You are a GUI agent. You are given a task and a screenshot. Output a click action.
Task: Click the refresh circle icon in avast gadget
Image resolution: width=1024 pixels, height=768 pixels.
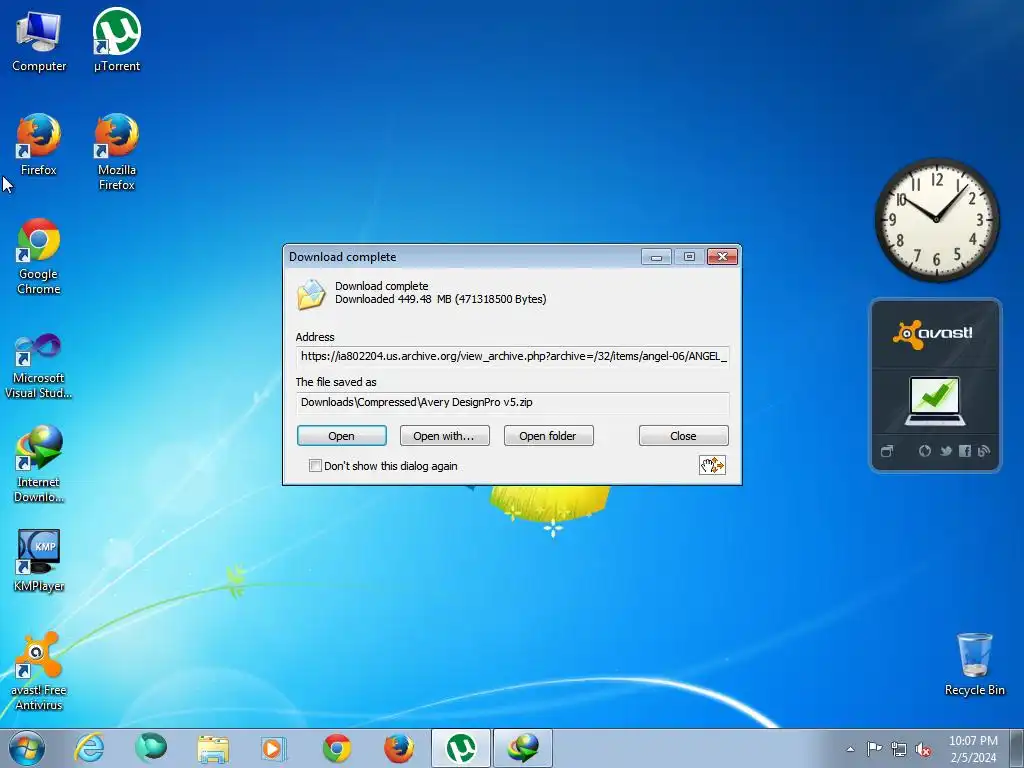925,451
